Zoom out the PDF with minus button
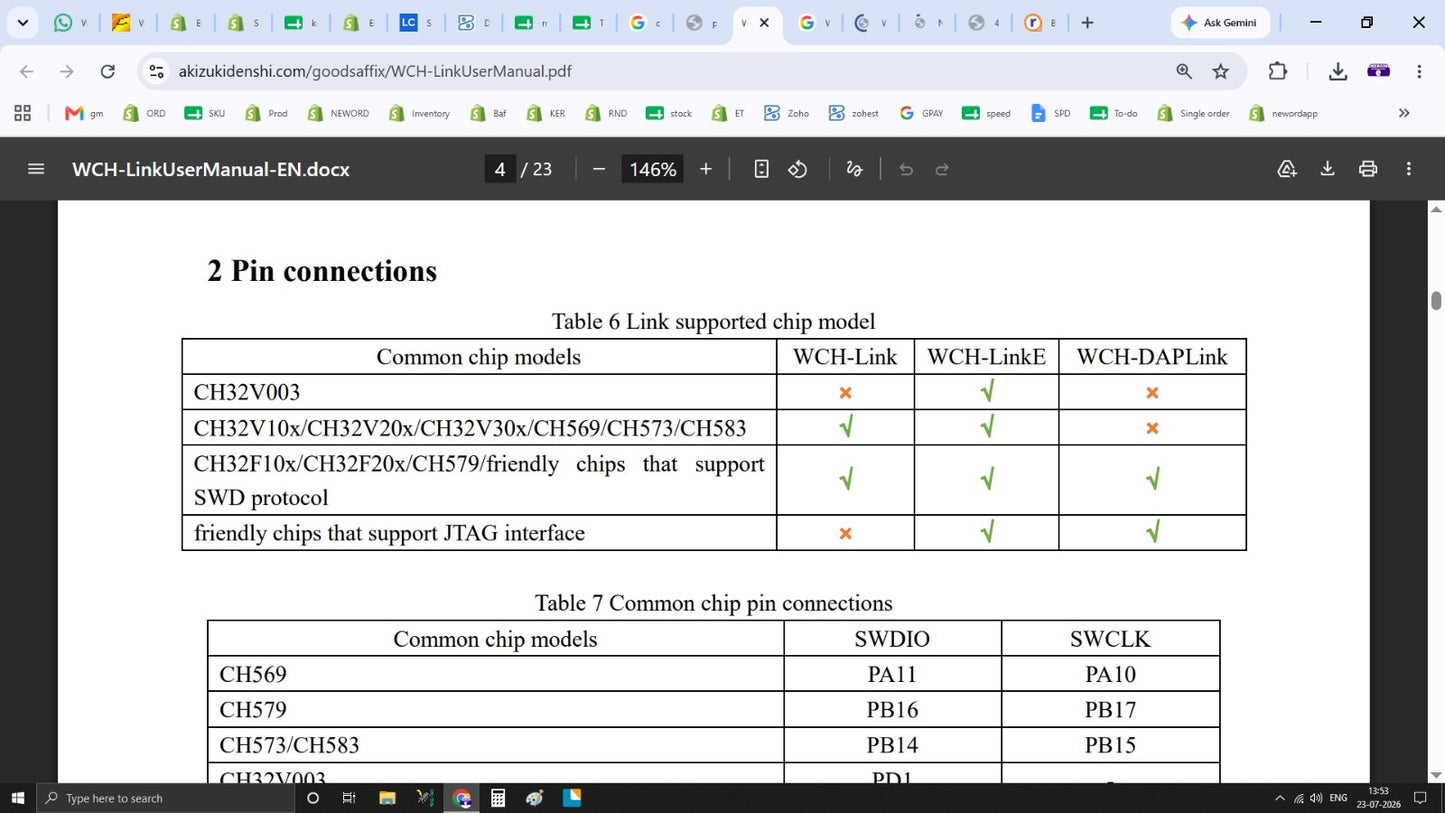 [x=599, y=169]
